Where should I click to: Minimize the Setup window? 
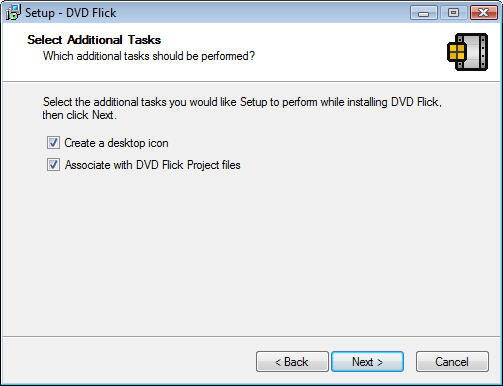point(423,13)
